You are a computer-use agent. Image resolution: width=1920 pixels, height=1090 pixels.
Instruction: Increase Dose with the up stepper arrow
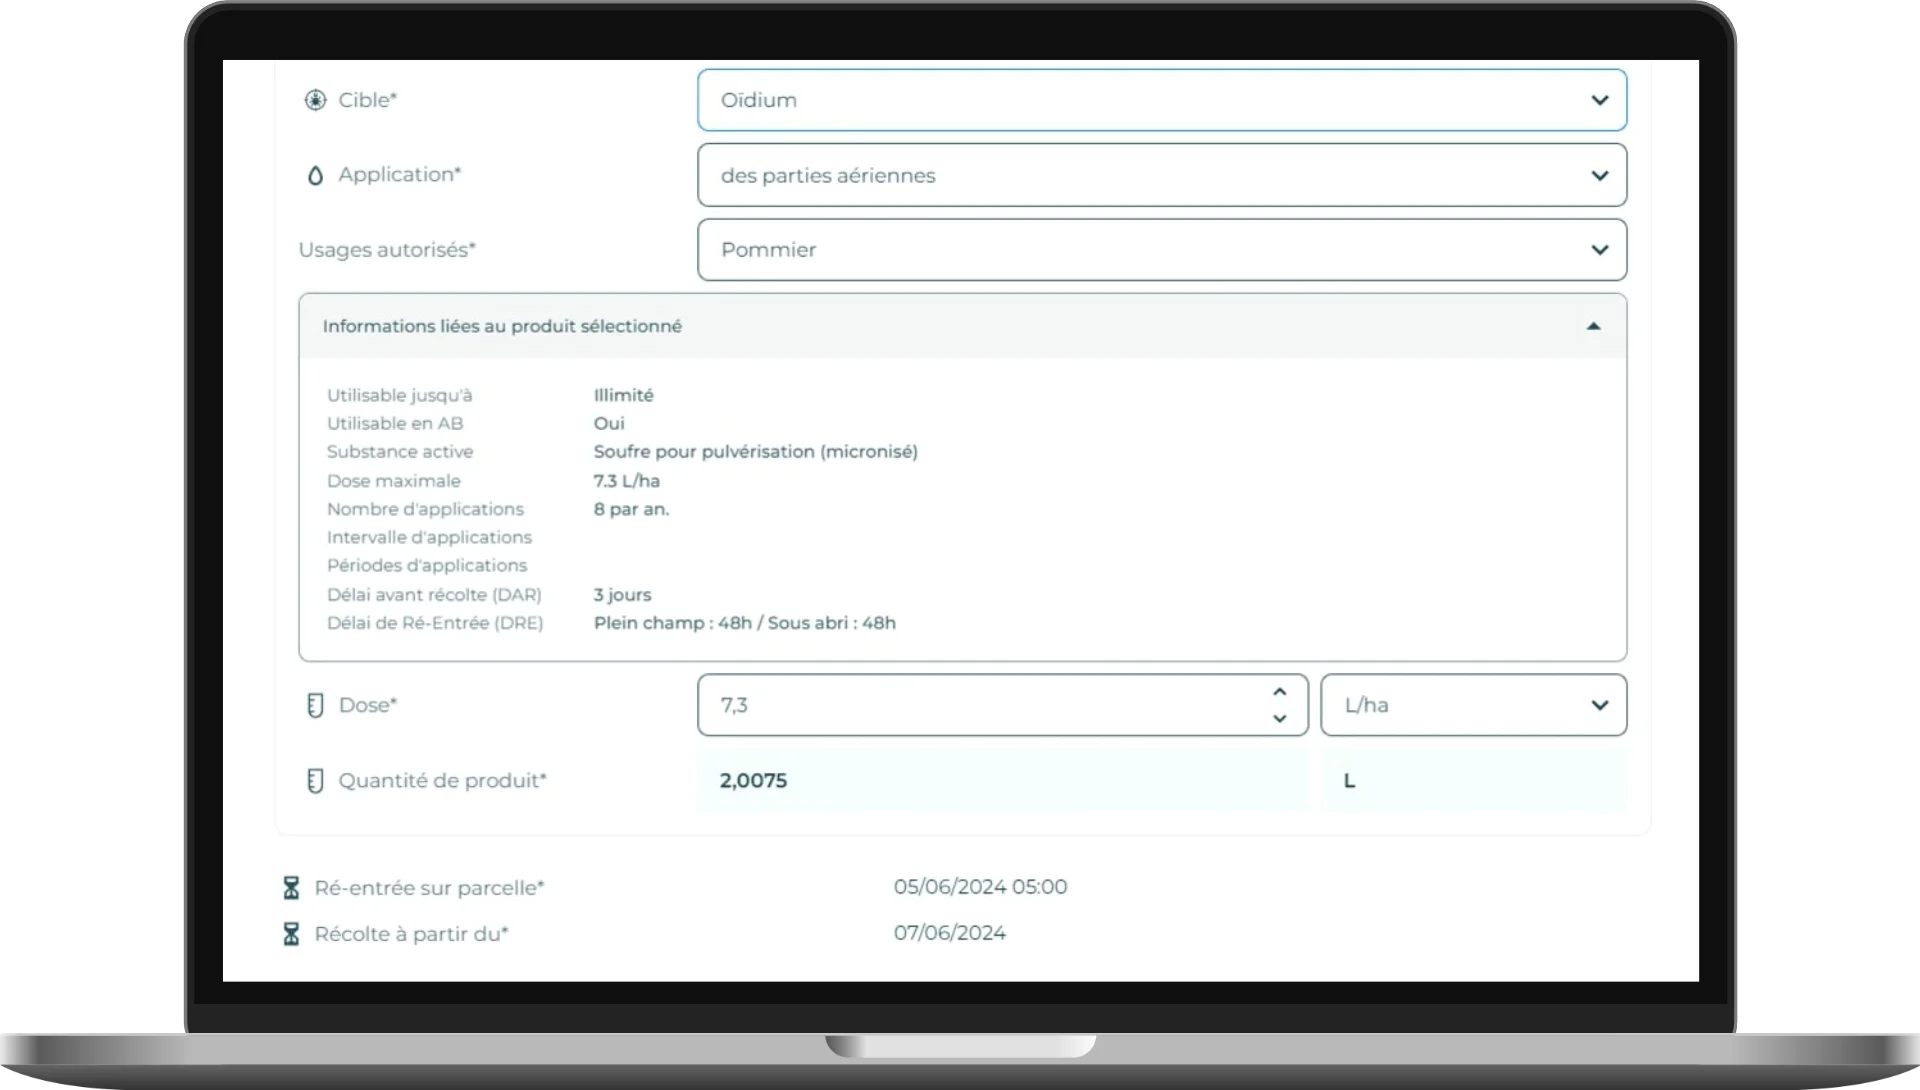point(1279,691)
